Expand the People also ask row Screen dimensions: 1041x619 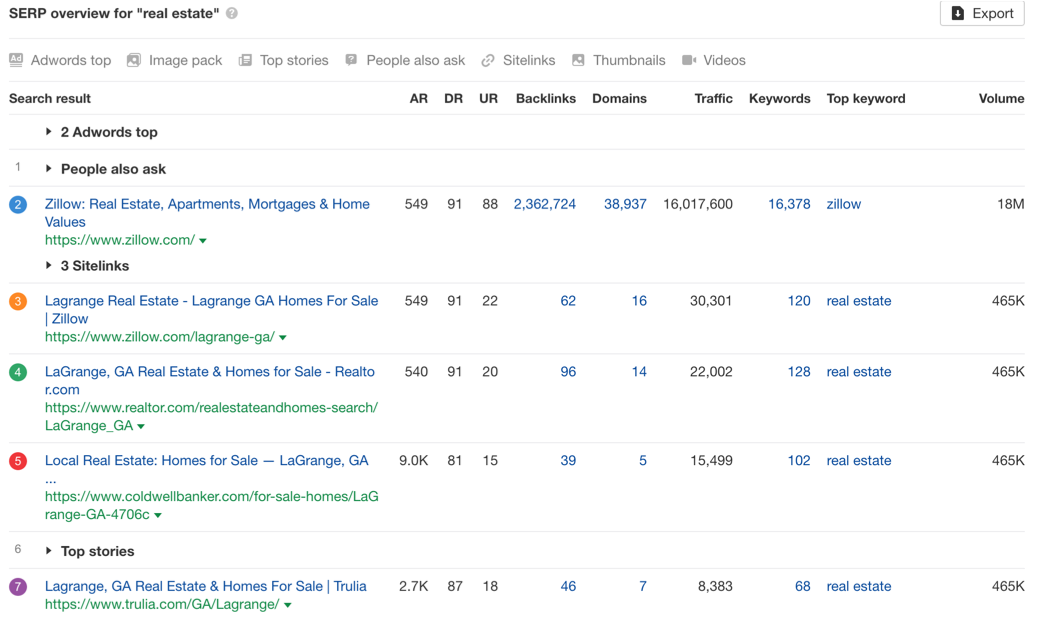tap(48, 169)
